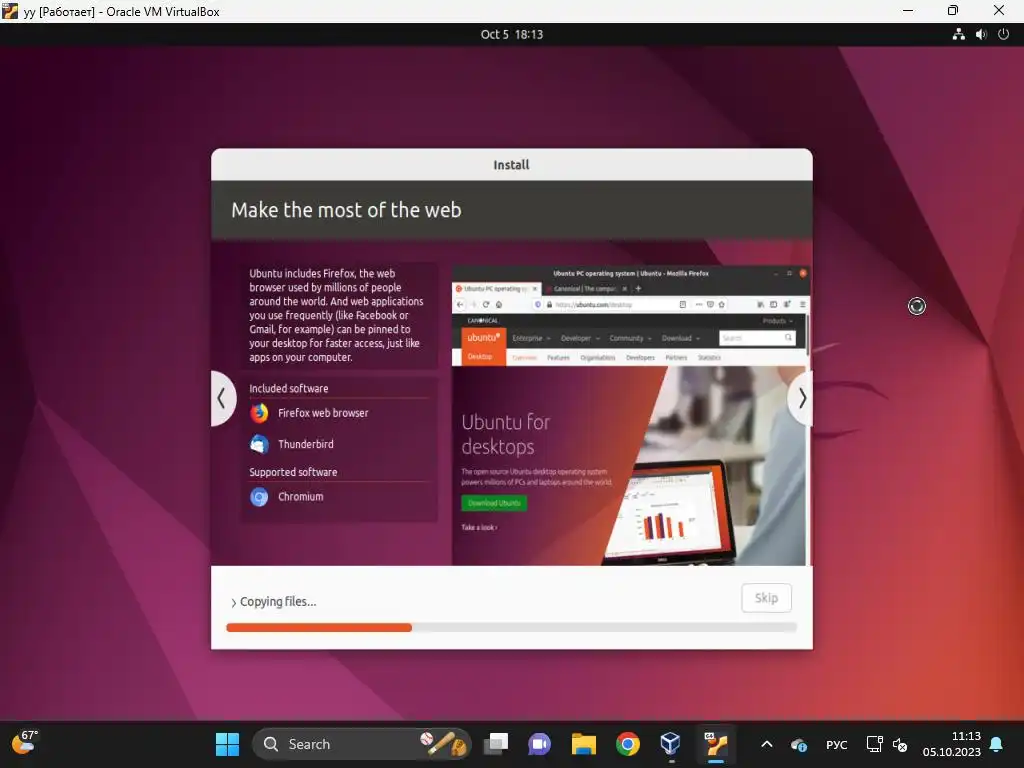Click the installation progress bar
This screenshot has height=768, width=1024.
click(x=511, y=628)
